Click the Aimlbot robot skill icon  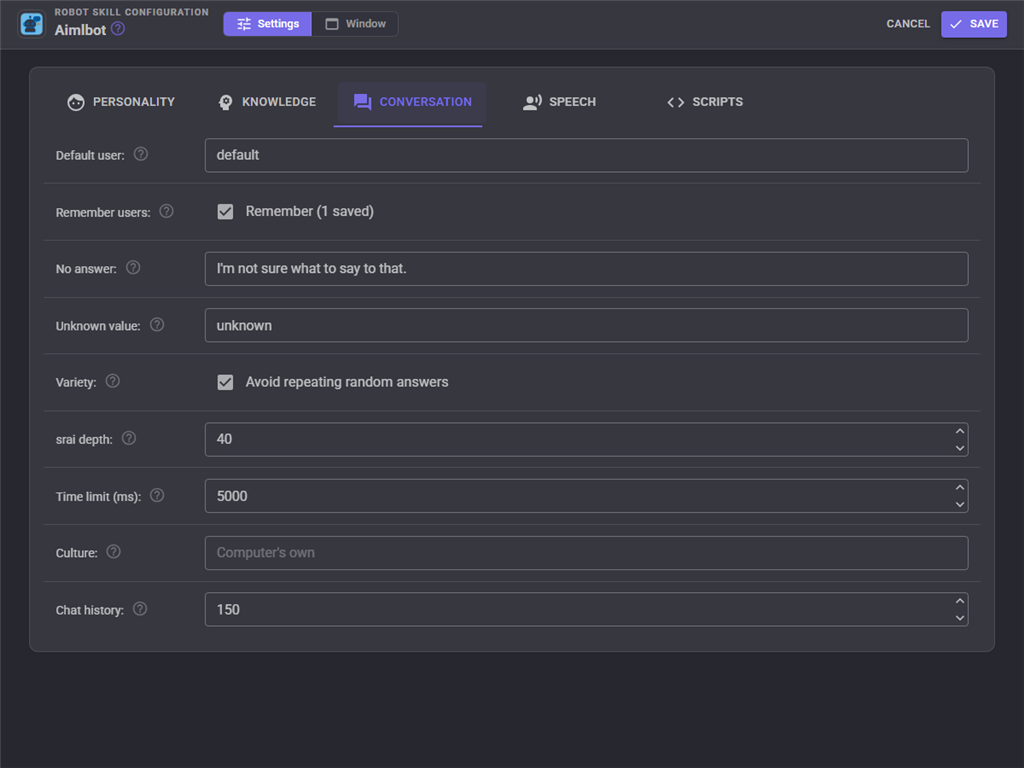[31, 24]
